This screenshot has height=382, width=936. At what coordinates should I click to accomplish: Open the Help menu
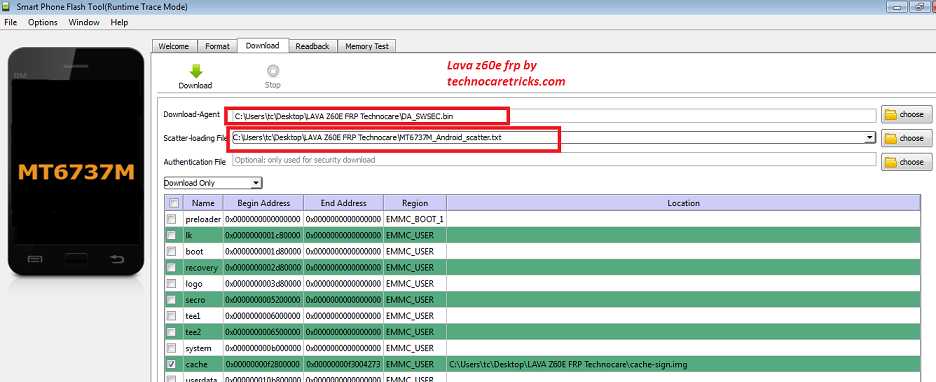(x=119, y=22)
